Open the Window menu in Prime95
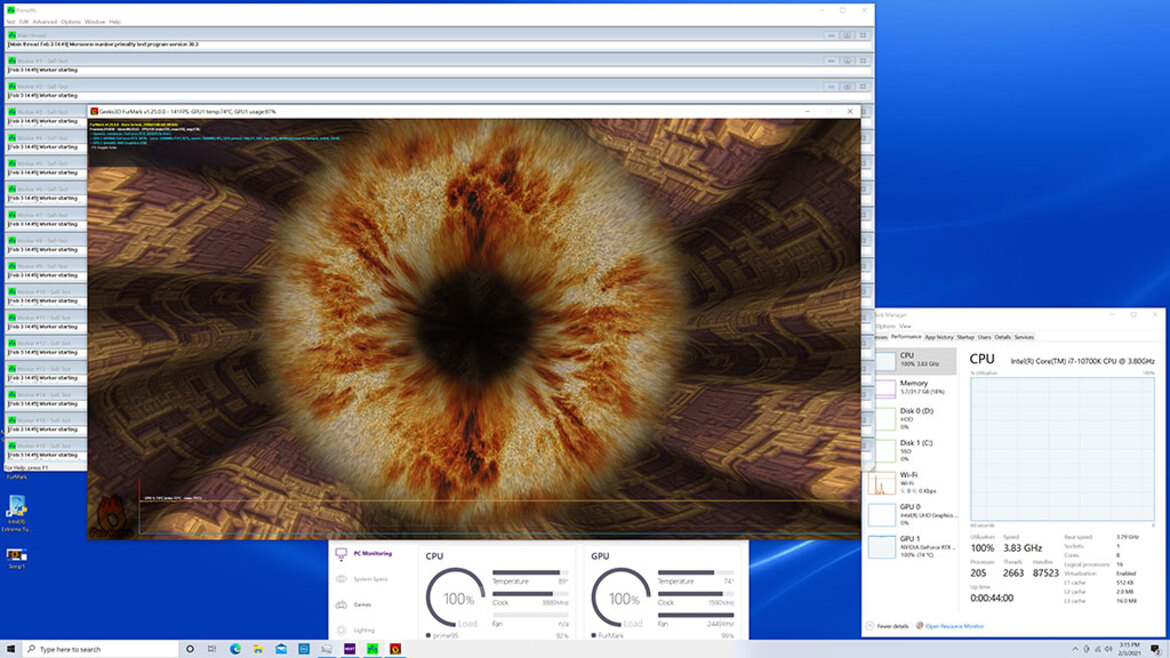The image size is (1170, 658). [x=95, y=22]
